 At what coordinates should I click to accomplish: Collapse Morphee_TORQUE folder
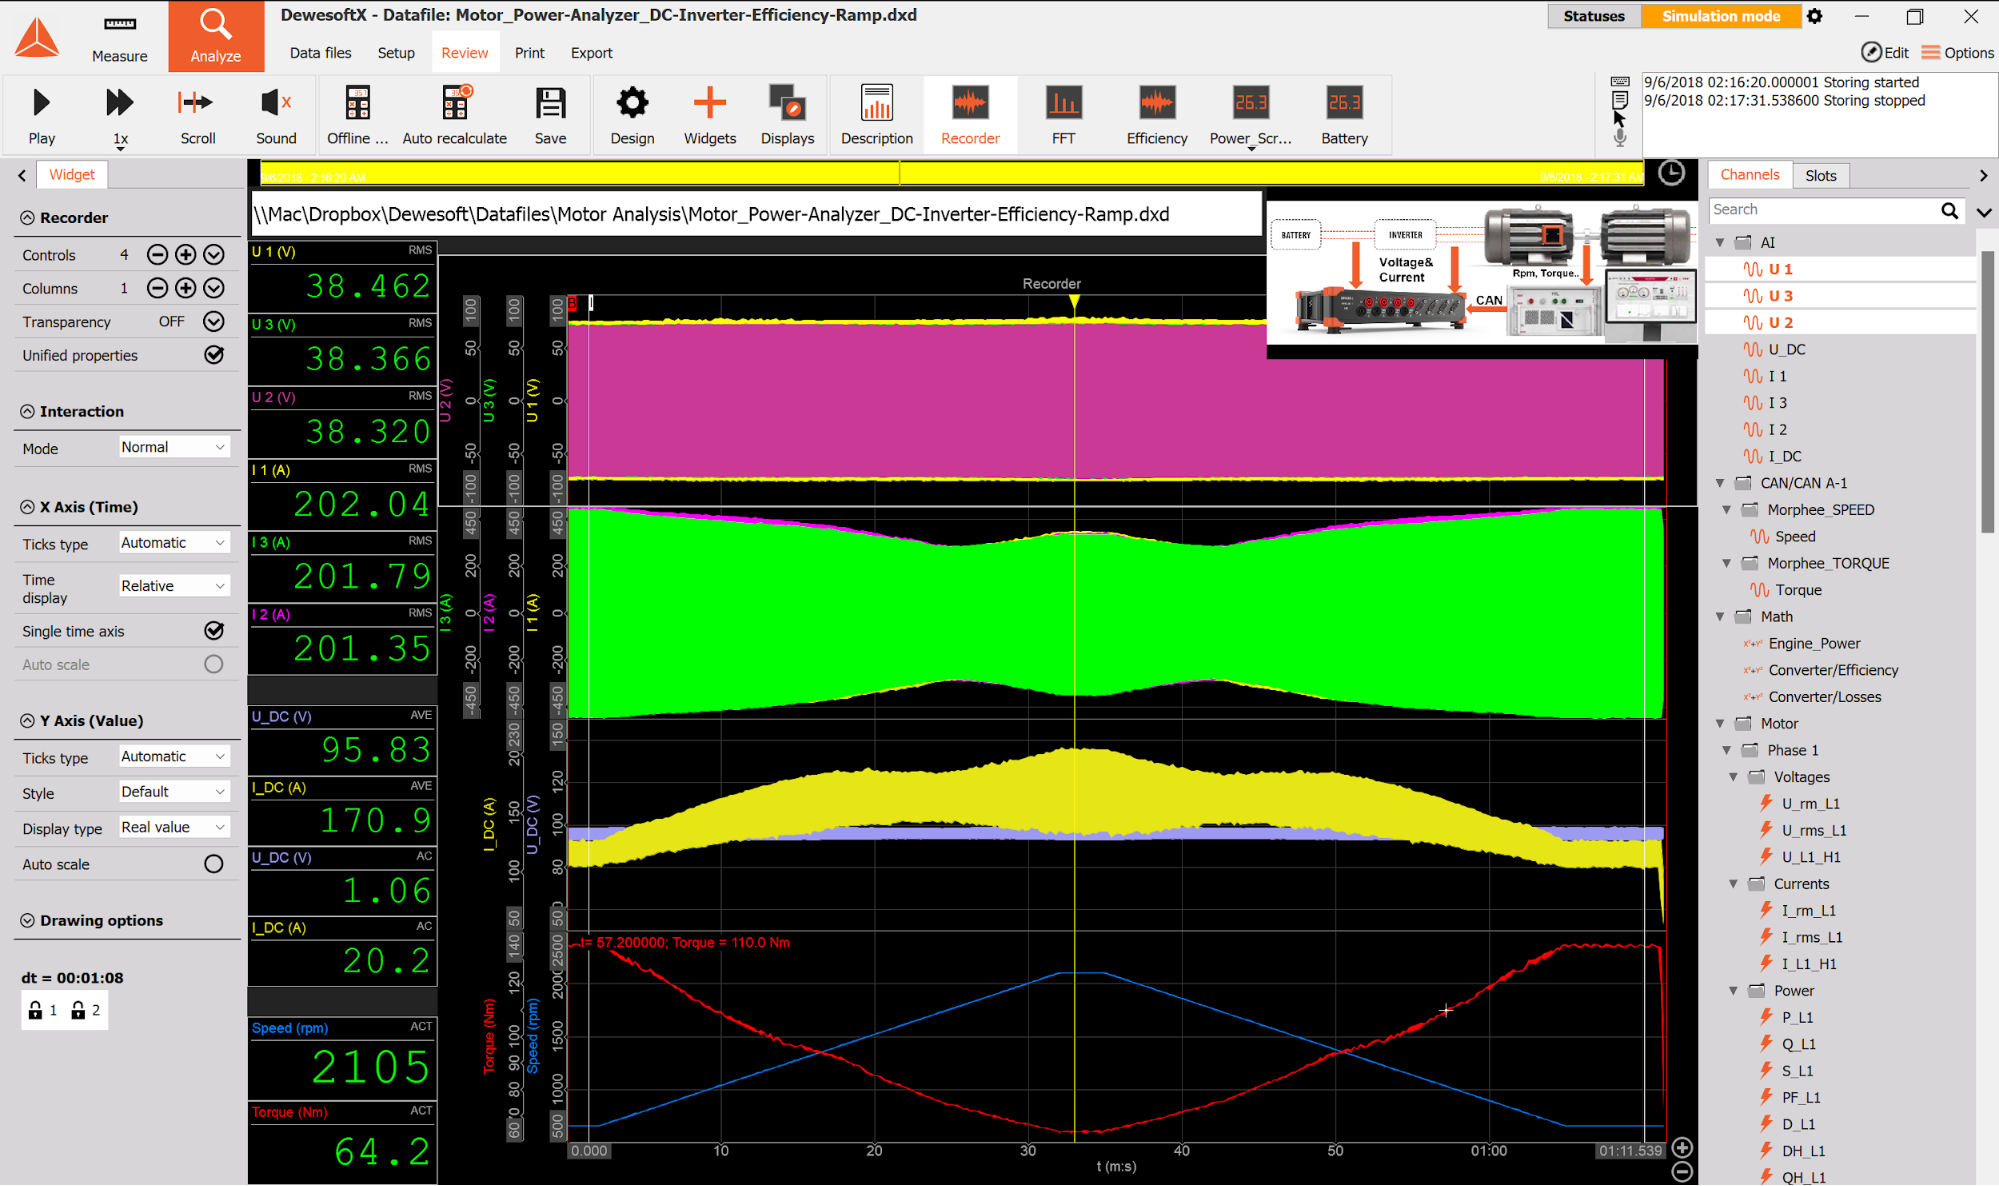(1727, 563)
